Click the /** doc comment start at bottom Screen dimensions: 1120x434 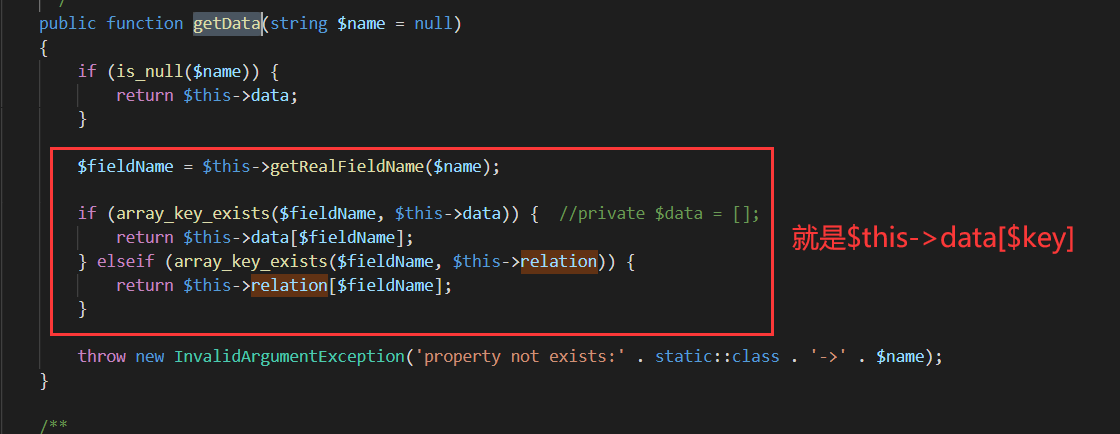click(53, 425)
